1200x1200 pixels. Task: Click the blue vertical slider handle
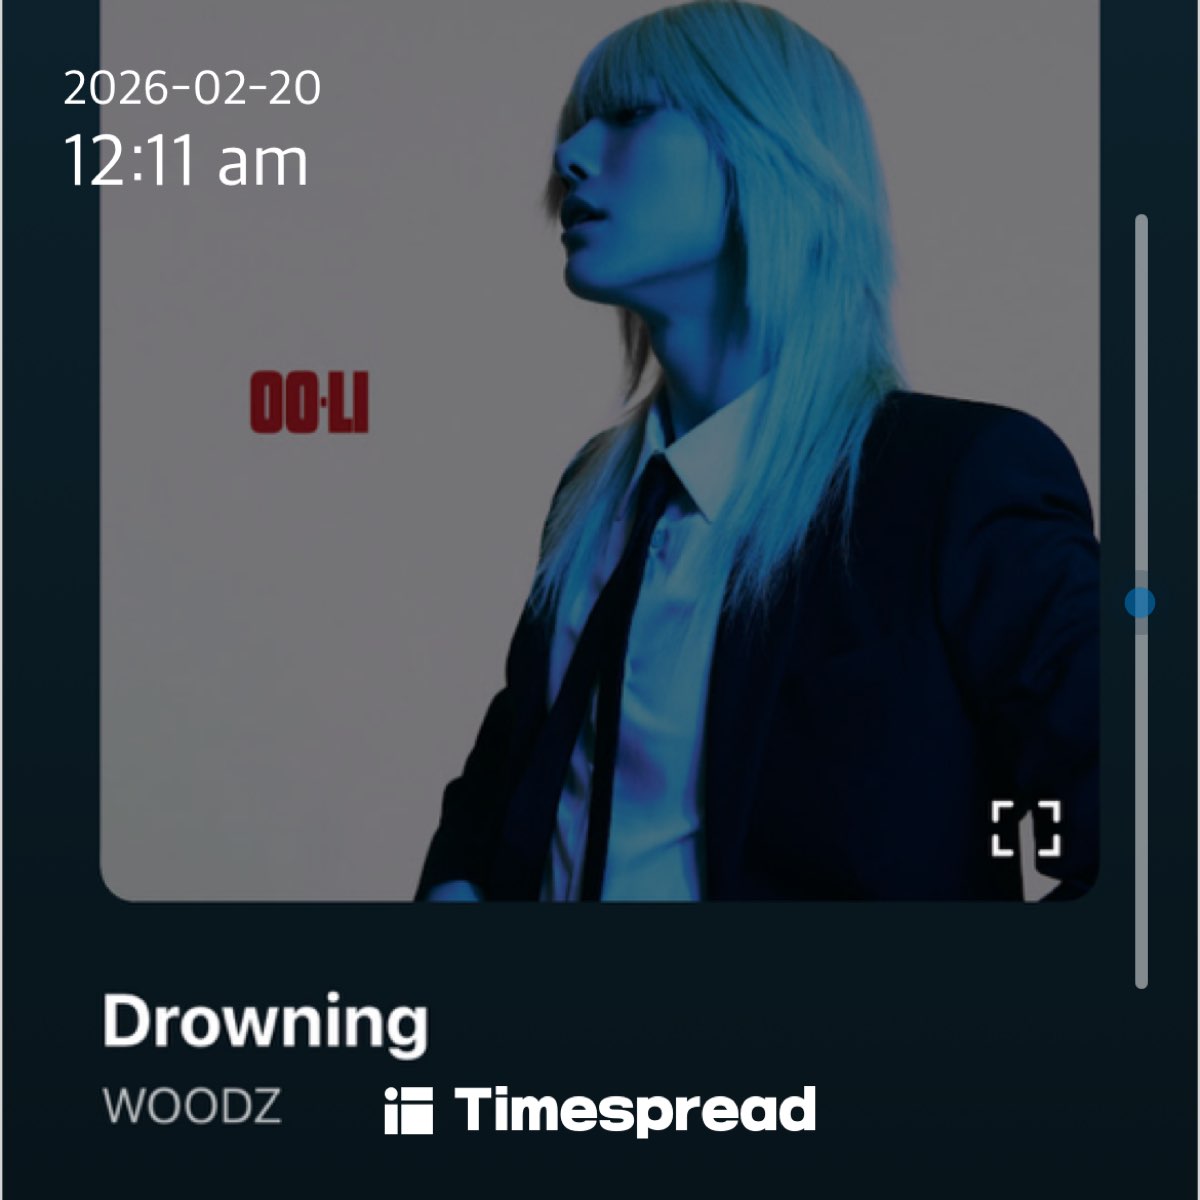pyautogui.click(x=1140, y=603)
